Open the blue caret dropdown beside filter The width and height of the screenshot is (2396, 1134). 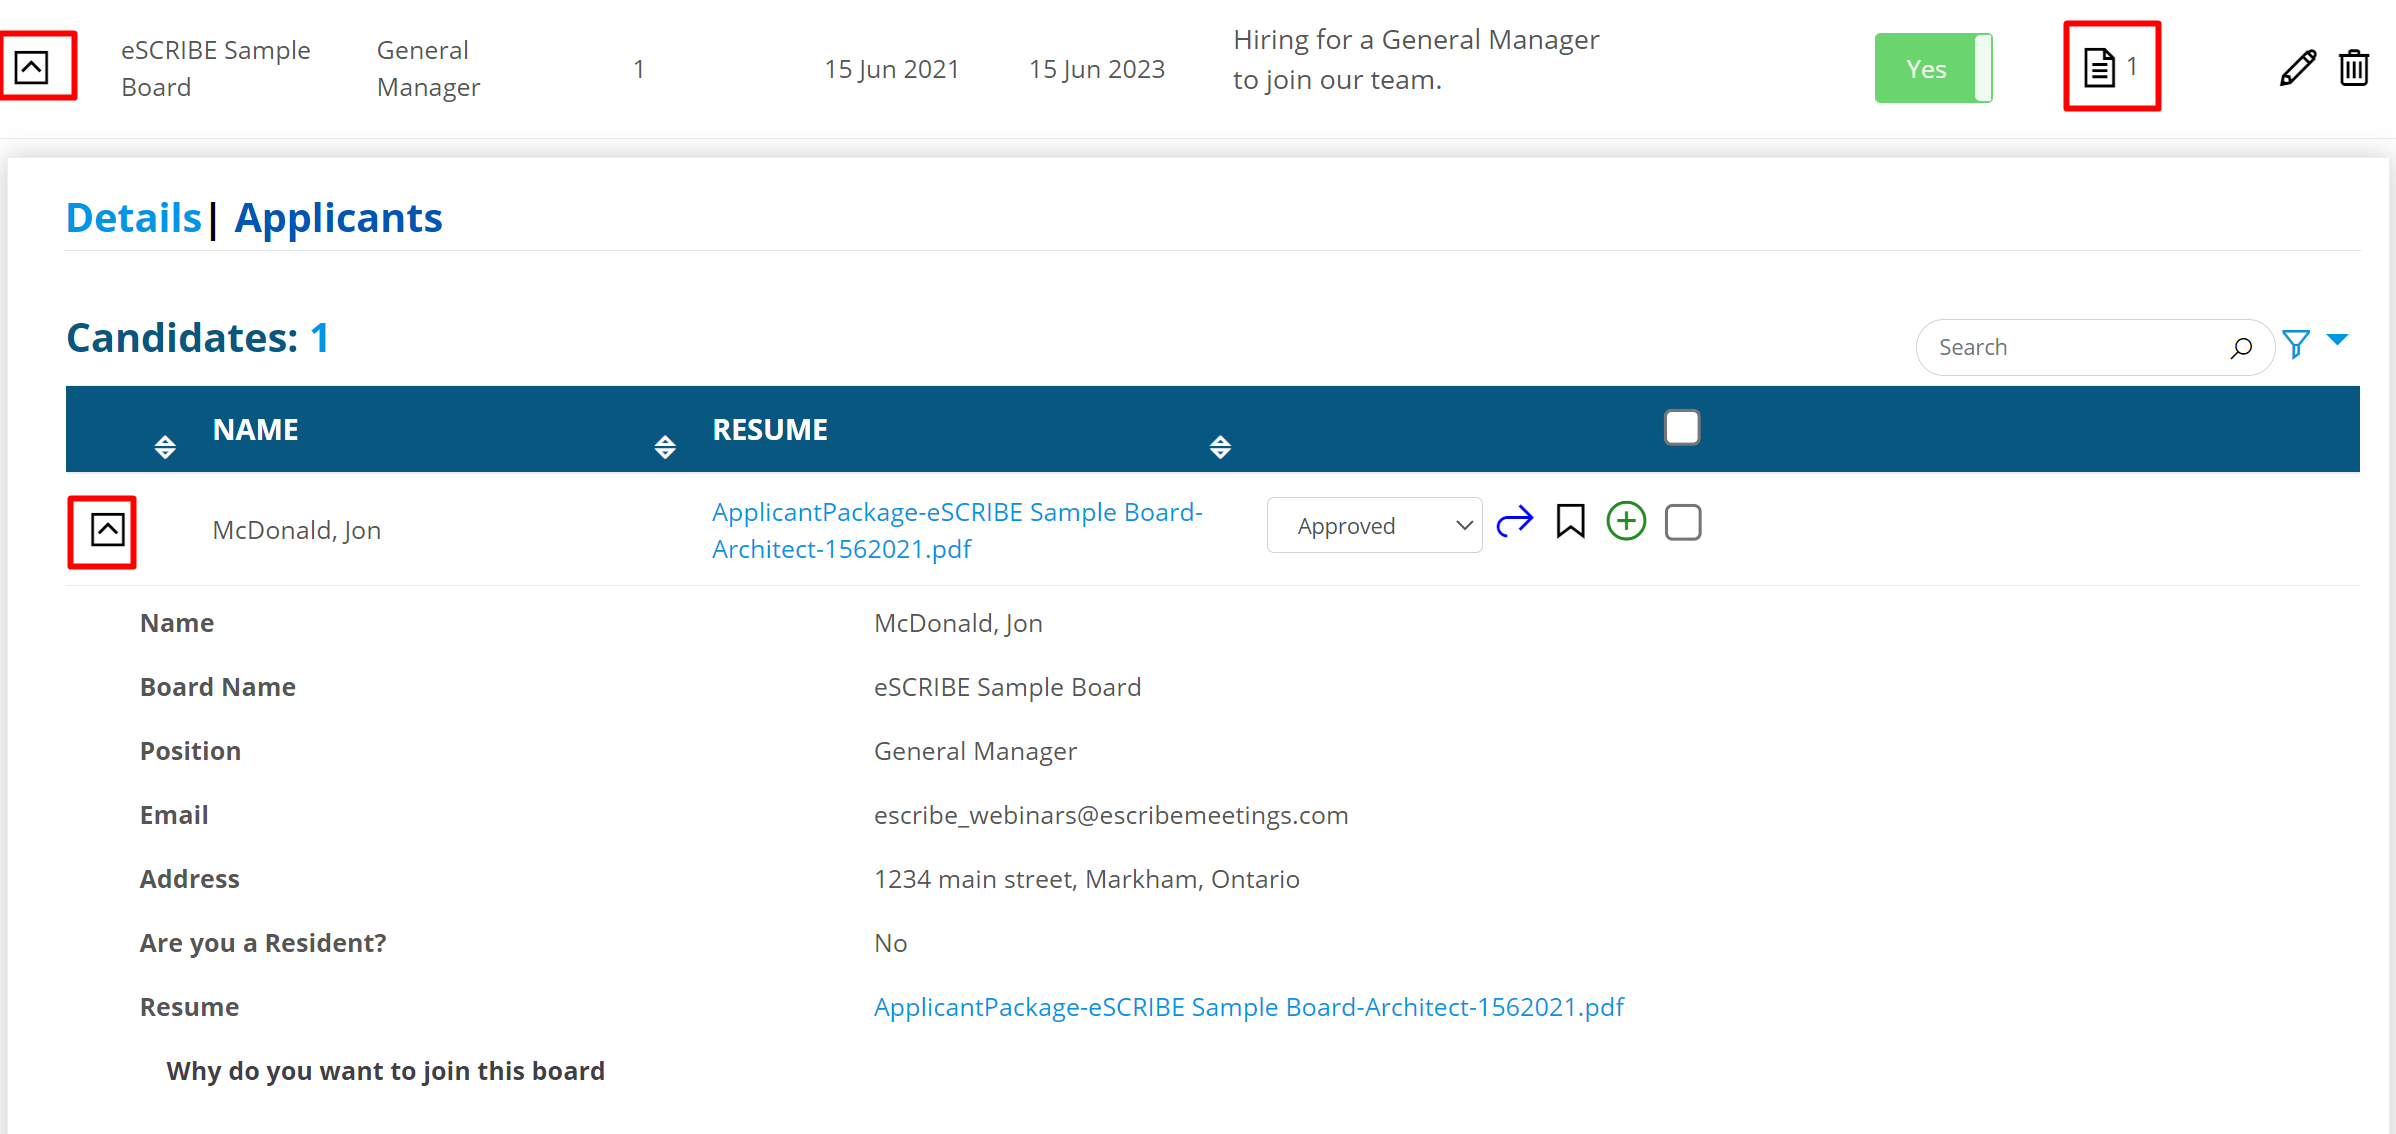(x=2337, y=340)
